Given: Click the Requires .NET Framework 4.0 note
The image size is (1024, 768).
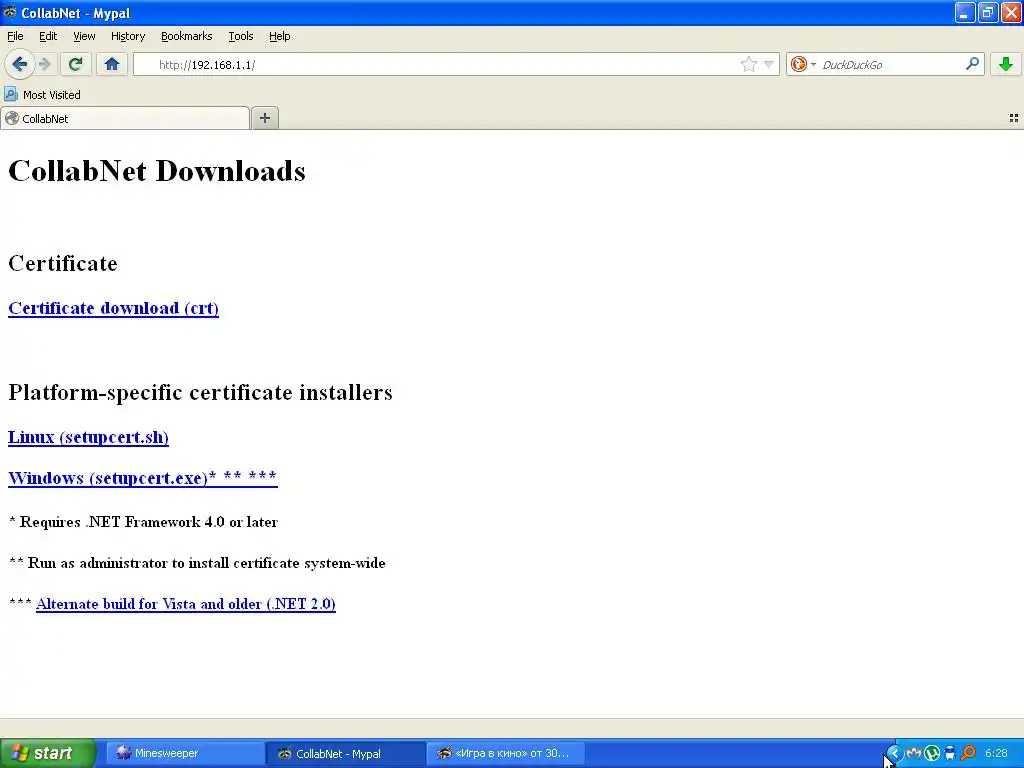Looking at the screenshot, I should click(143, 522).
